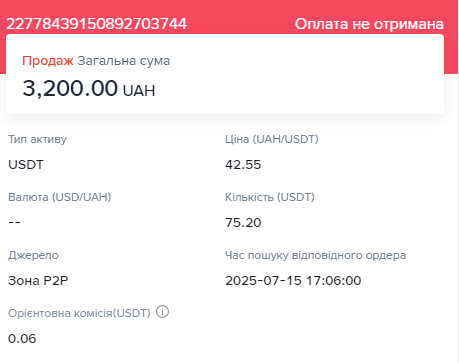Click the 'Загальна сума' heading

click(x=124, y=61)
